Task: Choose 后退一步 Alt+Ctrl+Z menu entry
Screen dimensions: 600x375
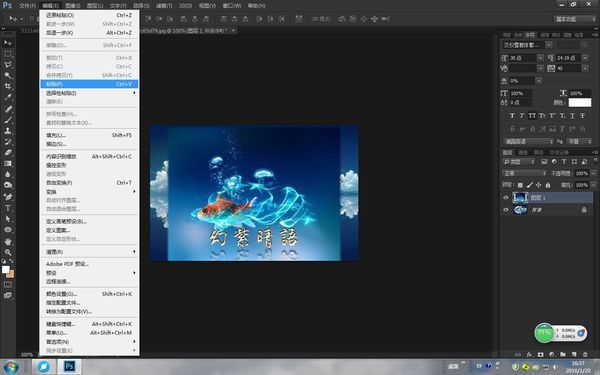Action: click(89, 33)
